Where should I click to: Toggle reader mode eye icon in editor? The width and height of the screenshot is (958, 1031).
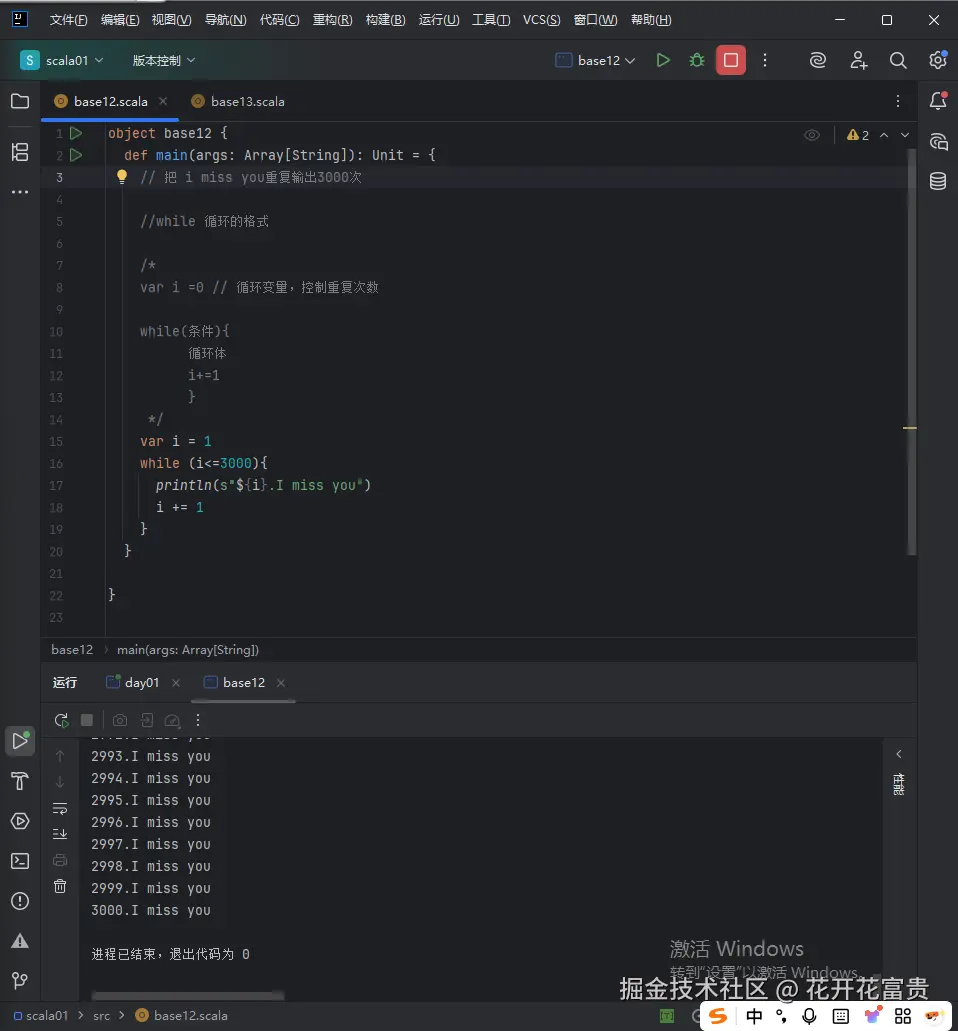point(812,135)
